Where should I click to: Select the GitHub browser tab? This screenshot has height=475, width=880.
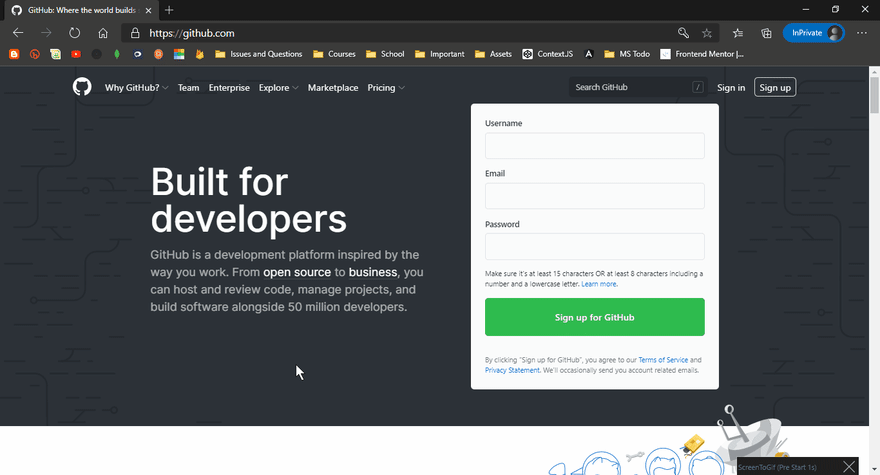click(x=81, y=10)
